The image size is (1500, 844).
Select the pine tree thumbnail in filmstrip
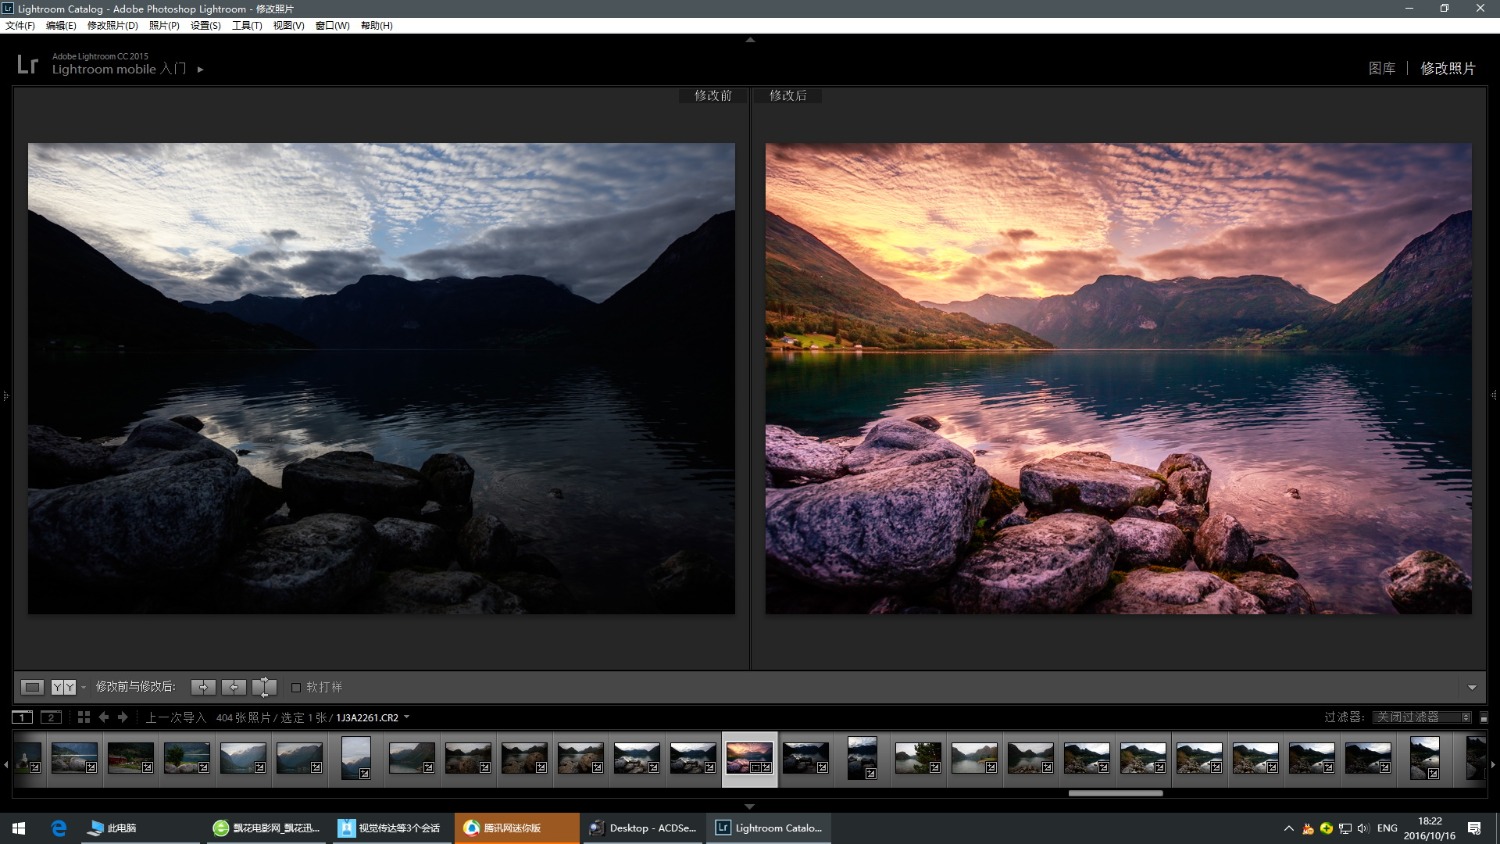[918, 757]
